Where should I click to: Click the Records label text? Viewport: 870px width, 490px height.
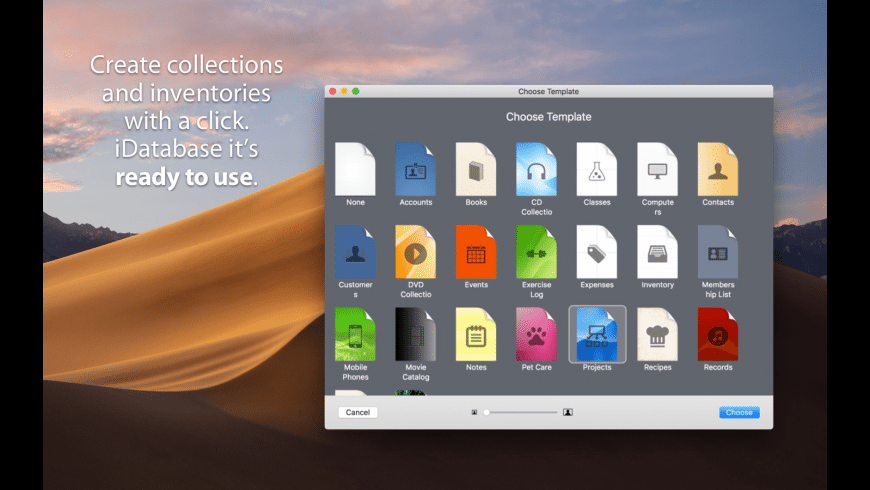pyautogui.click(x=718, y=367)
